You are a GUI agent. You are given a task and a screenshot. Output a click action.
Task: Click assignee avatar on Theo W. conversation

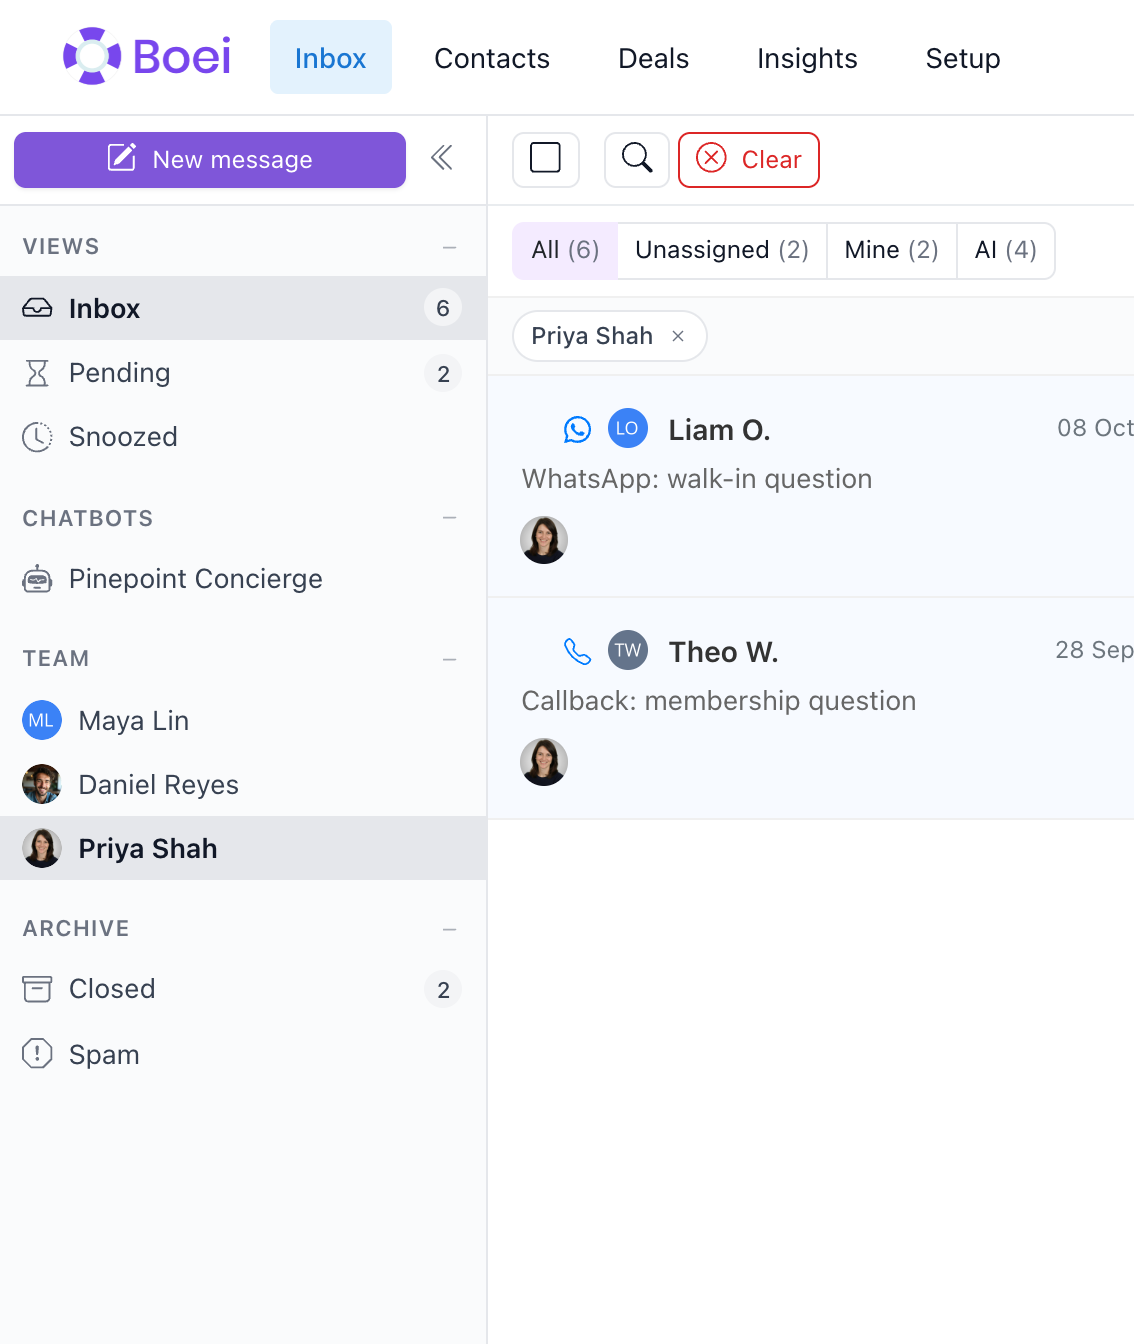(544, 762)
